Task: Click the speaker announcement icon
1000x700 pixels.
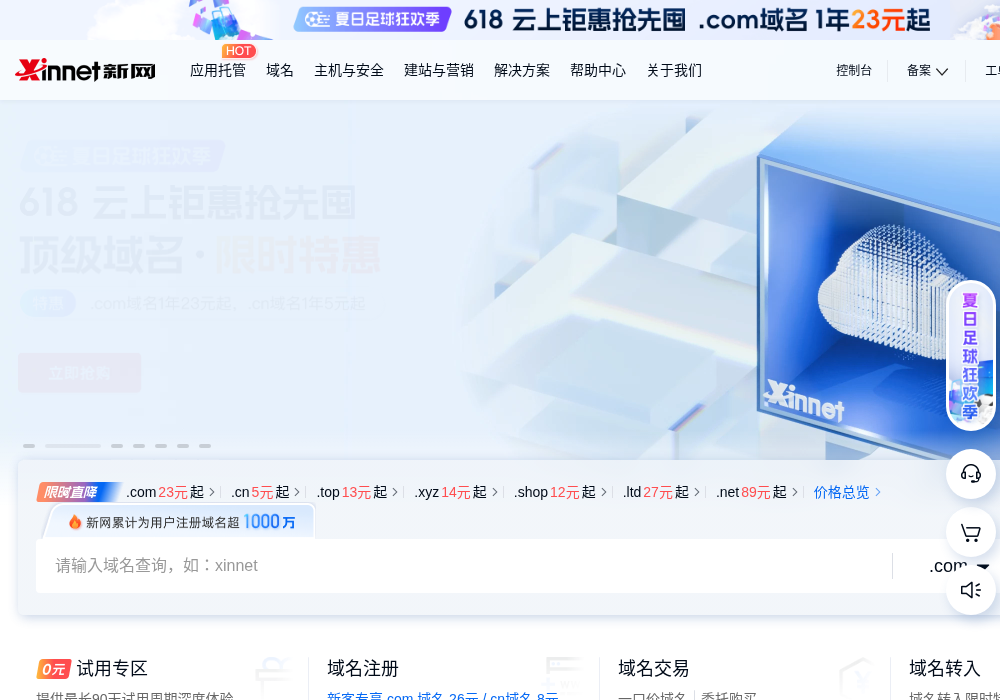Action: point(971,590)
